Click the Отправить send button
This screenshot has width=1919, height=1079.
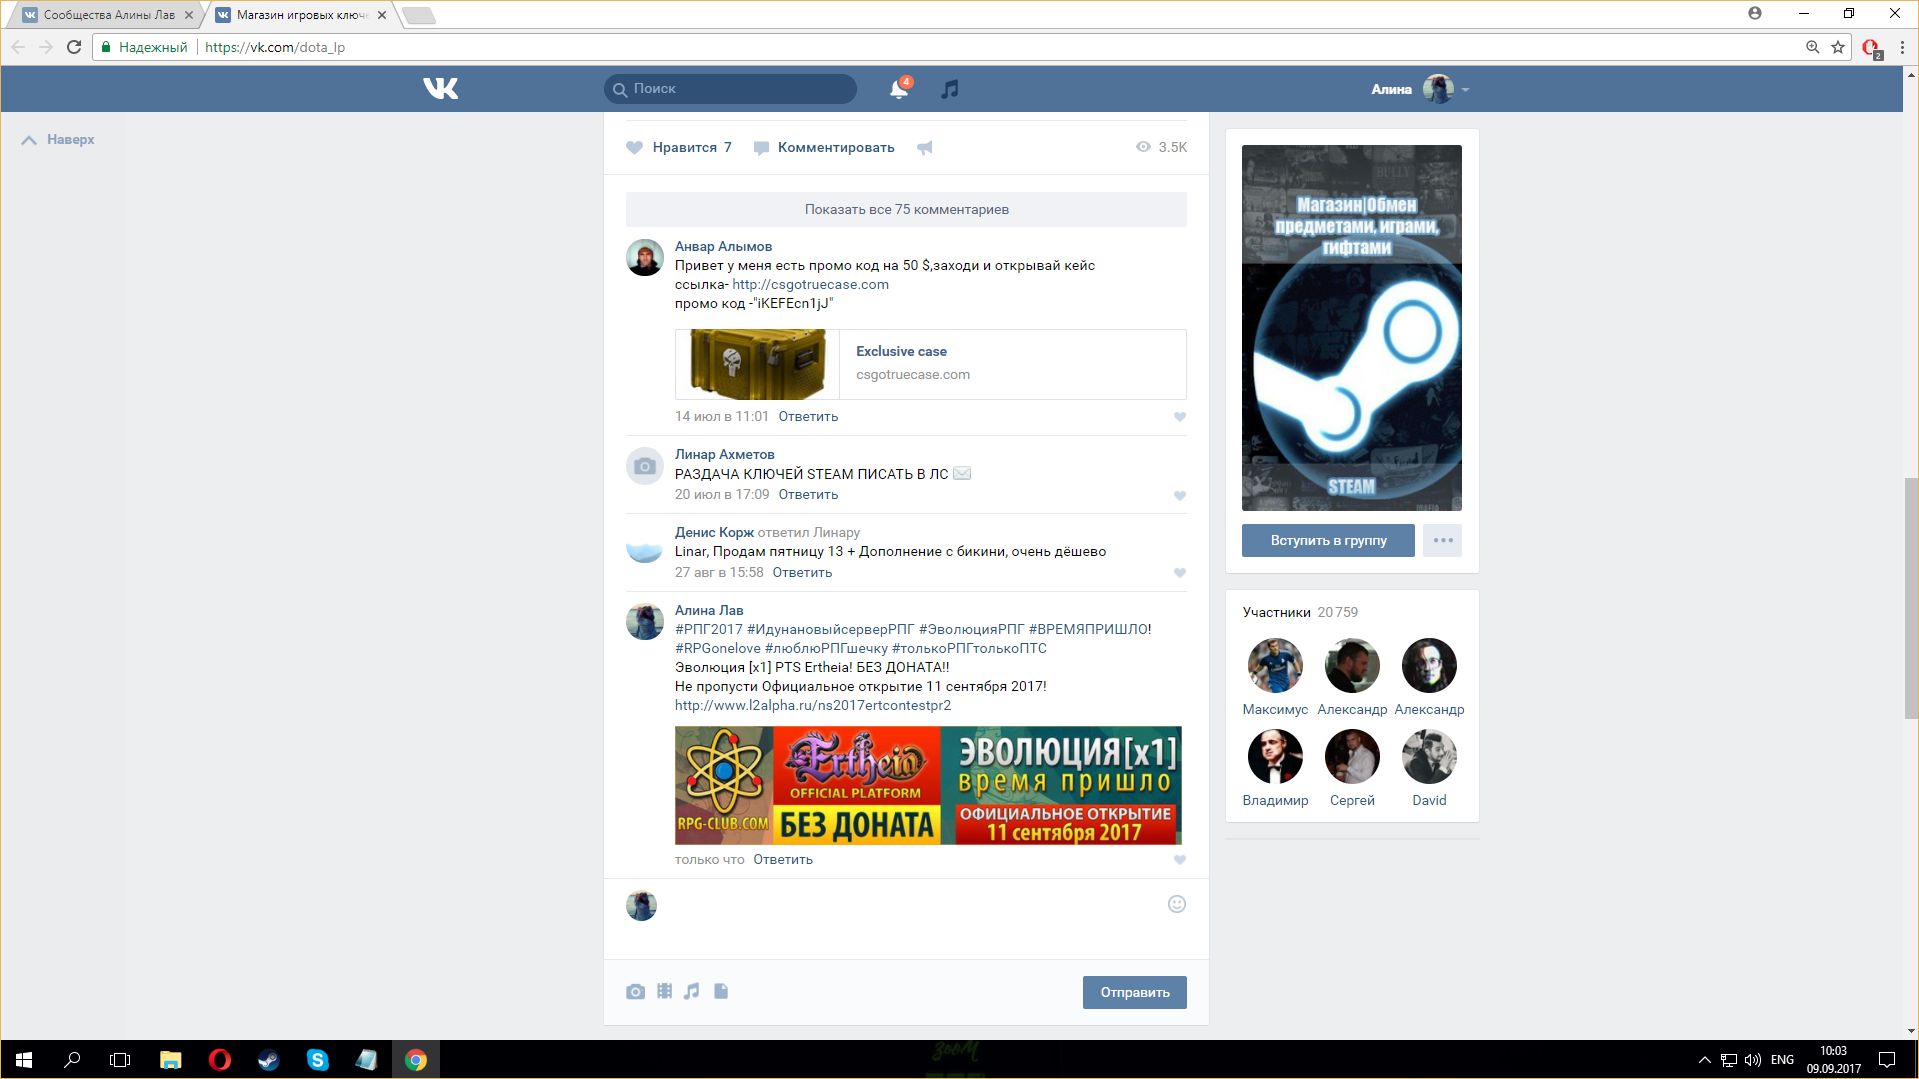[1134, 992]
